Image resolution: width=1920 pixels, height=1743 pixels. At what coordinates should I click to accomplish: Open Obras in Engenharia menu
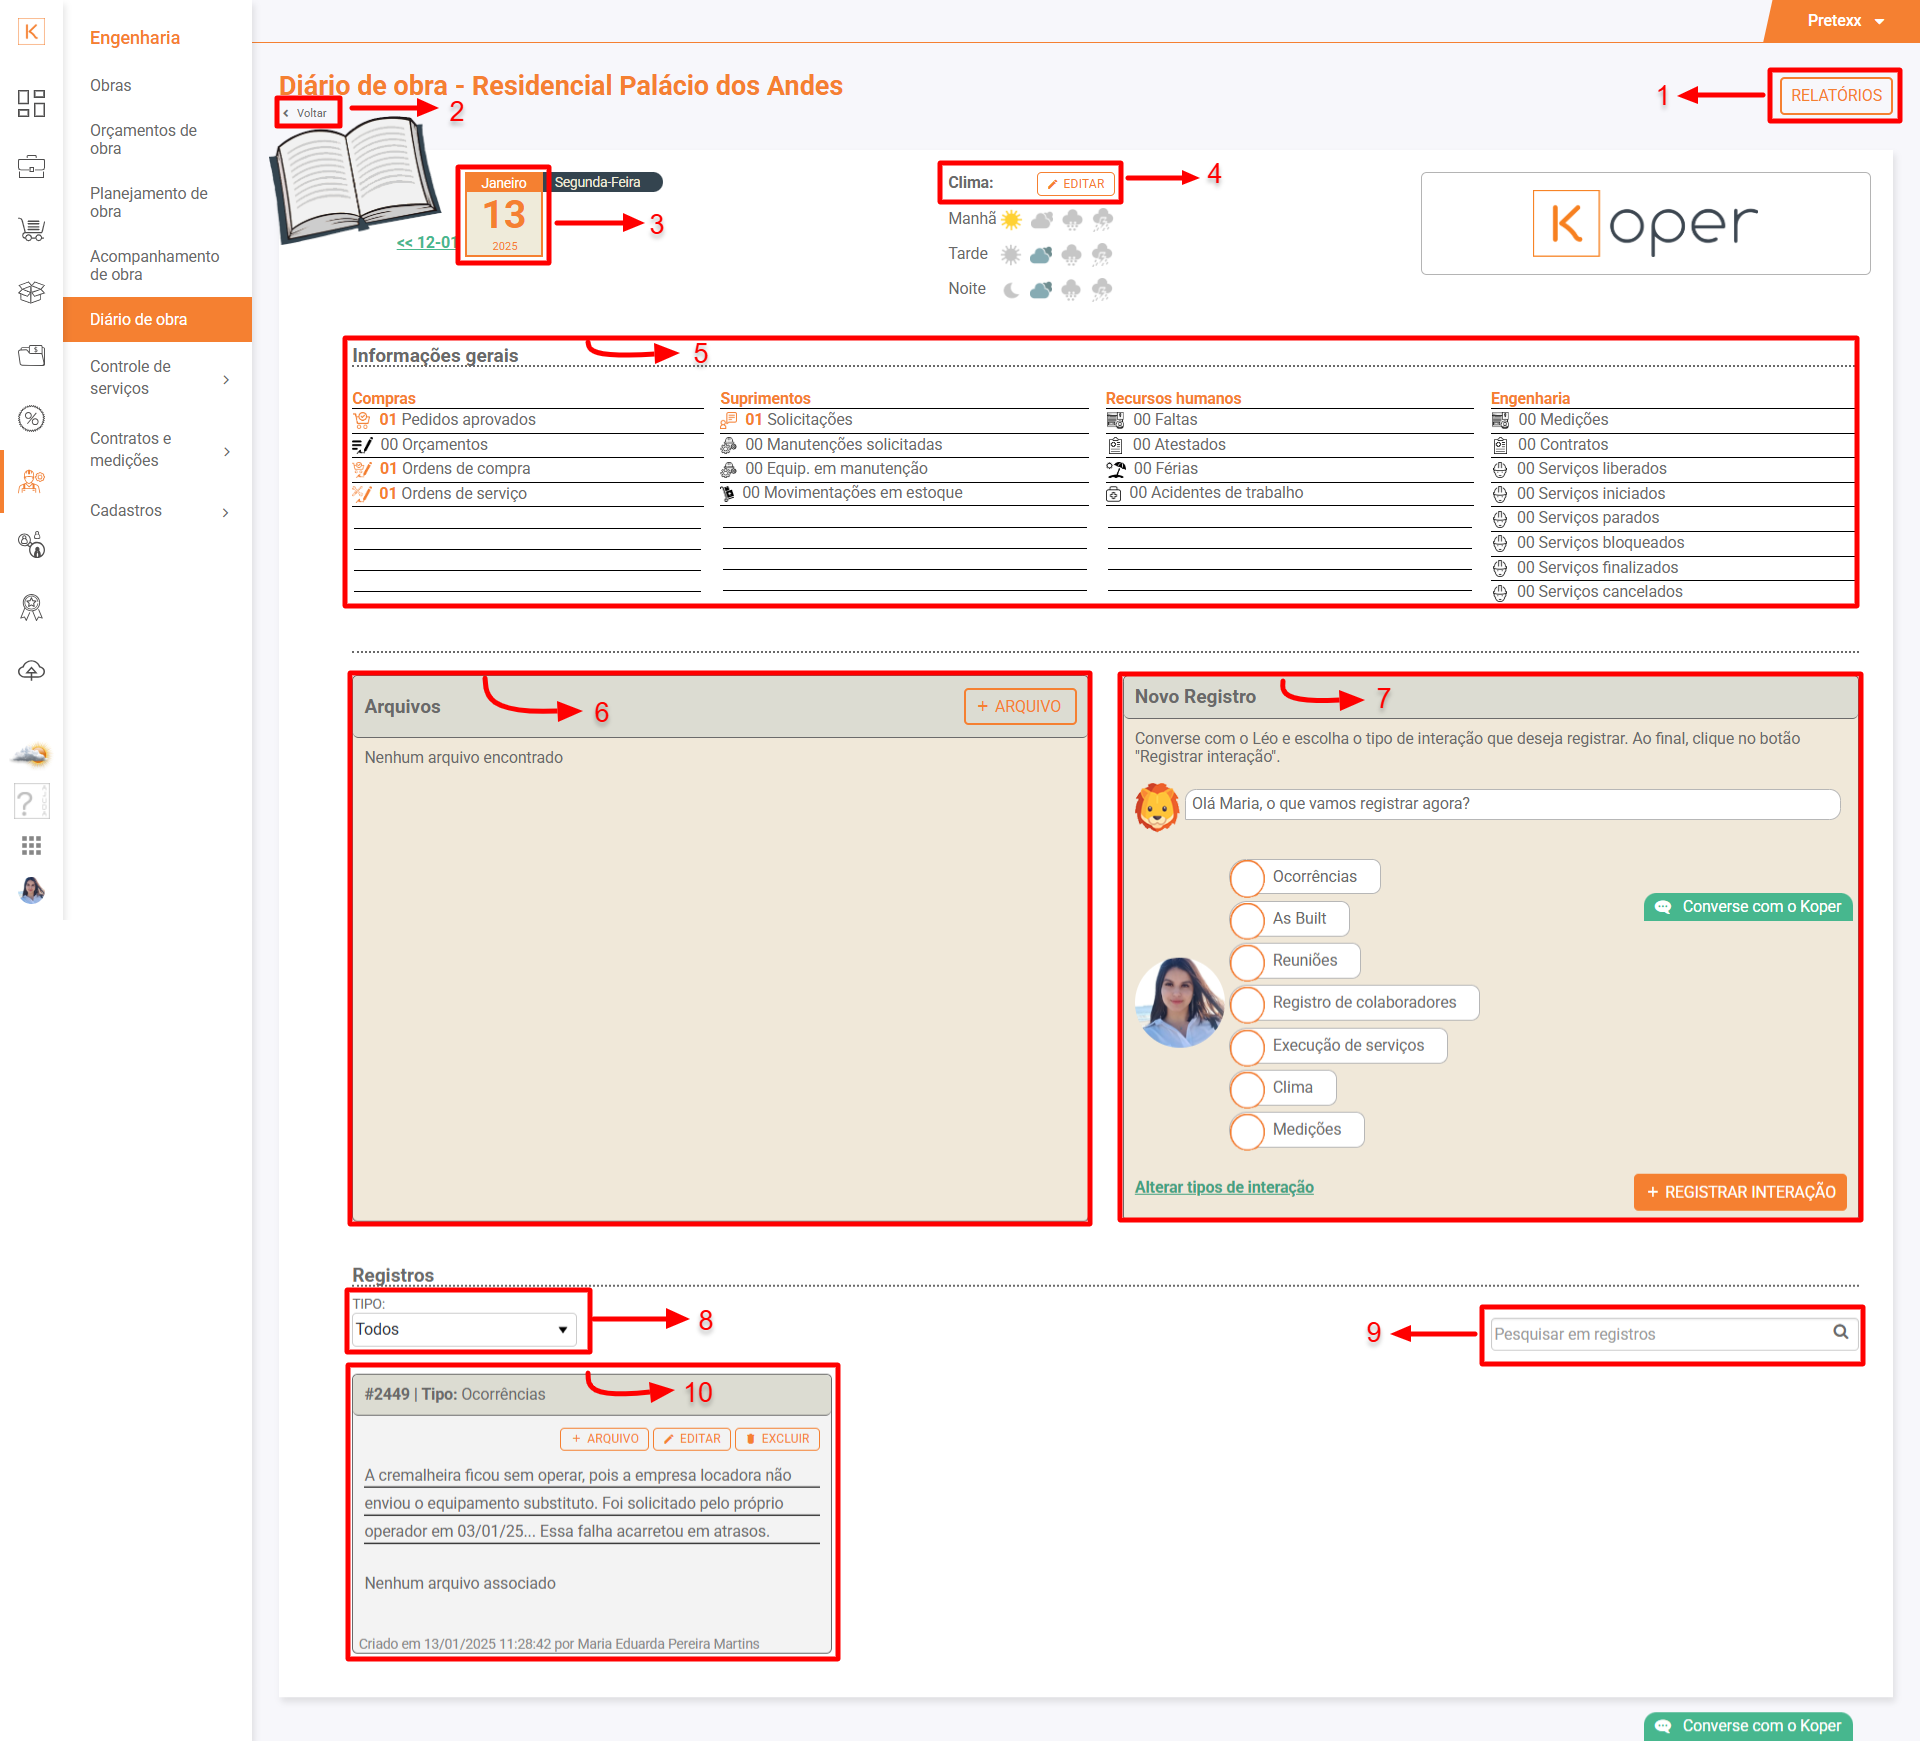click(111, 86)
